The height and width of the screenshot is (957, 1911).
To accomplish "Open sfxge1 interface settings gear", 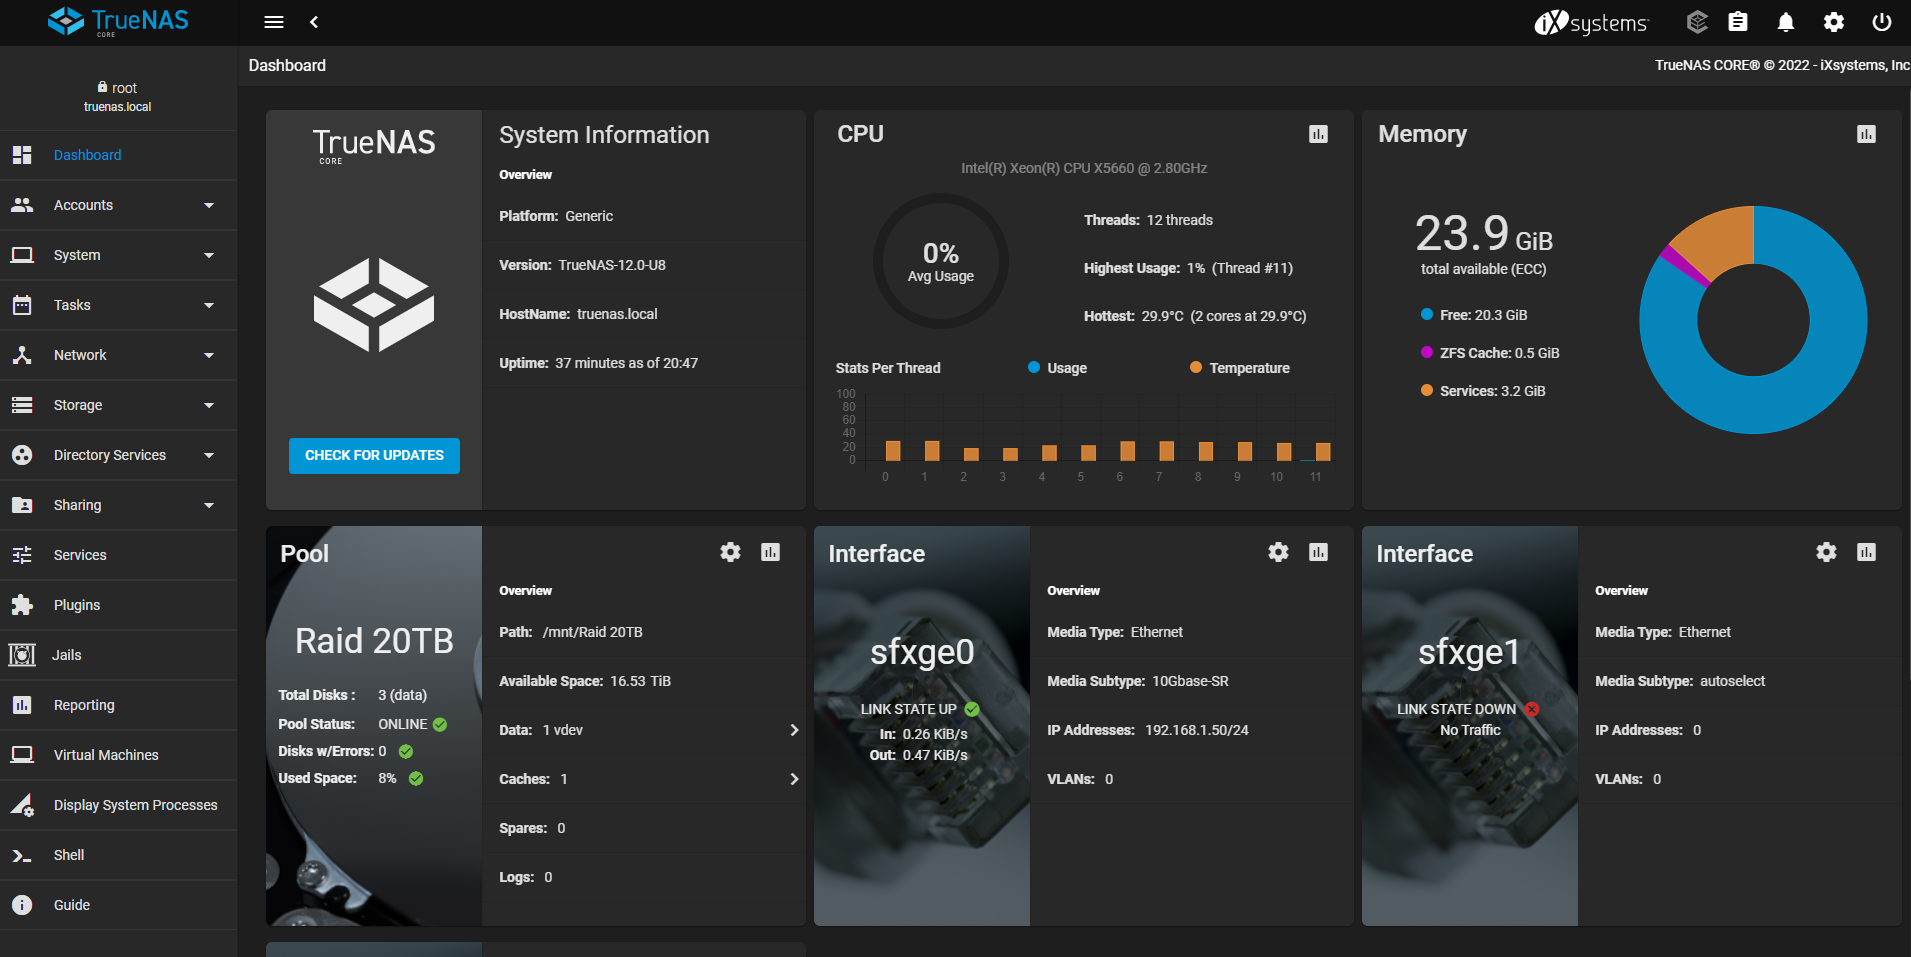I will coord(1827,552).
